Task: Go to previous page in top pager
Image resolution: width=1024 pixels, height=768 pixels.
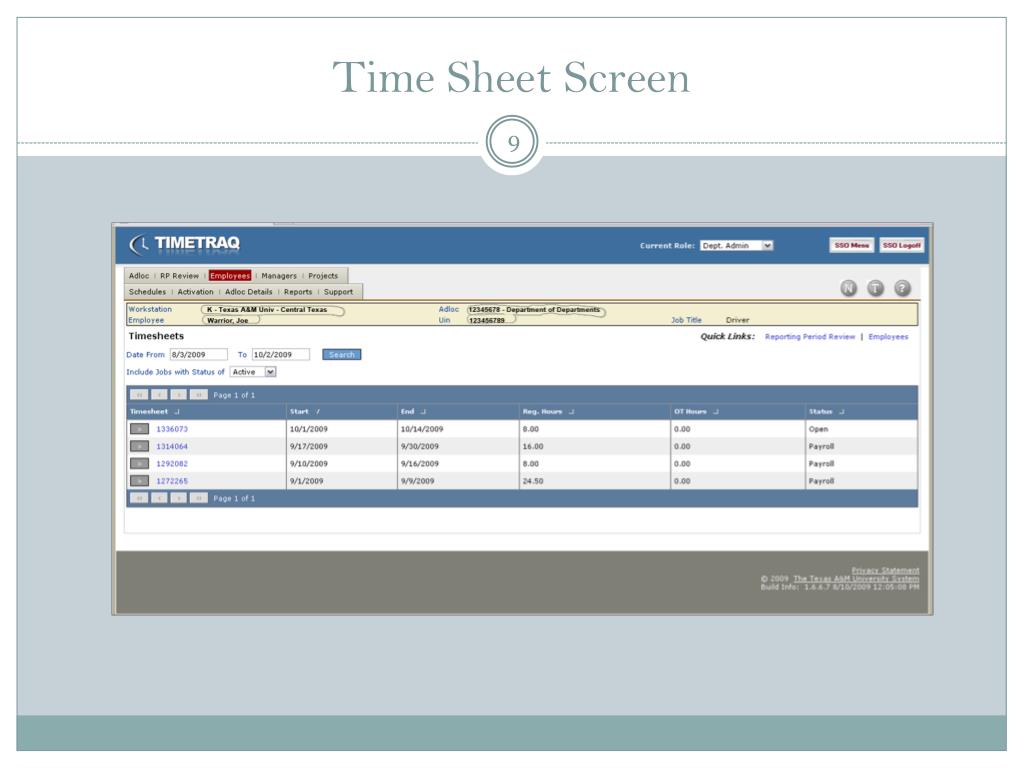Action: 159,394
